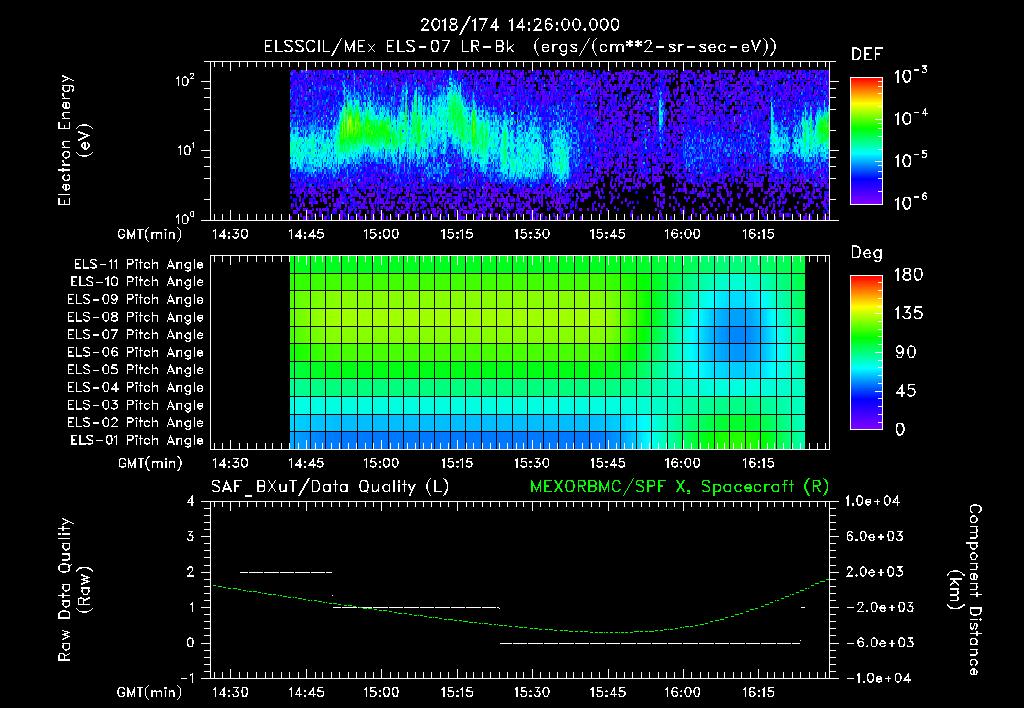Screen dimensions: 1024x708
Task: Click the 16:00 time tick under the pitch angle panel
Action: 682,464
